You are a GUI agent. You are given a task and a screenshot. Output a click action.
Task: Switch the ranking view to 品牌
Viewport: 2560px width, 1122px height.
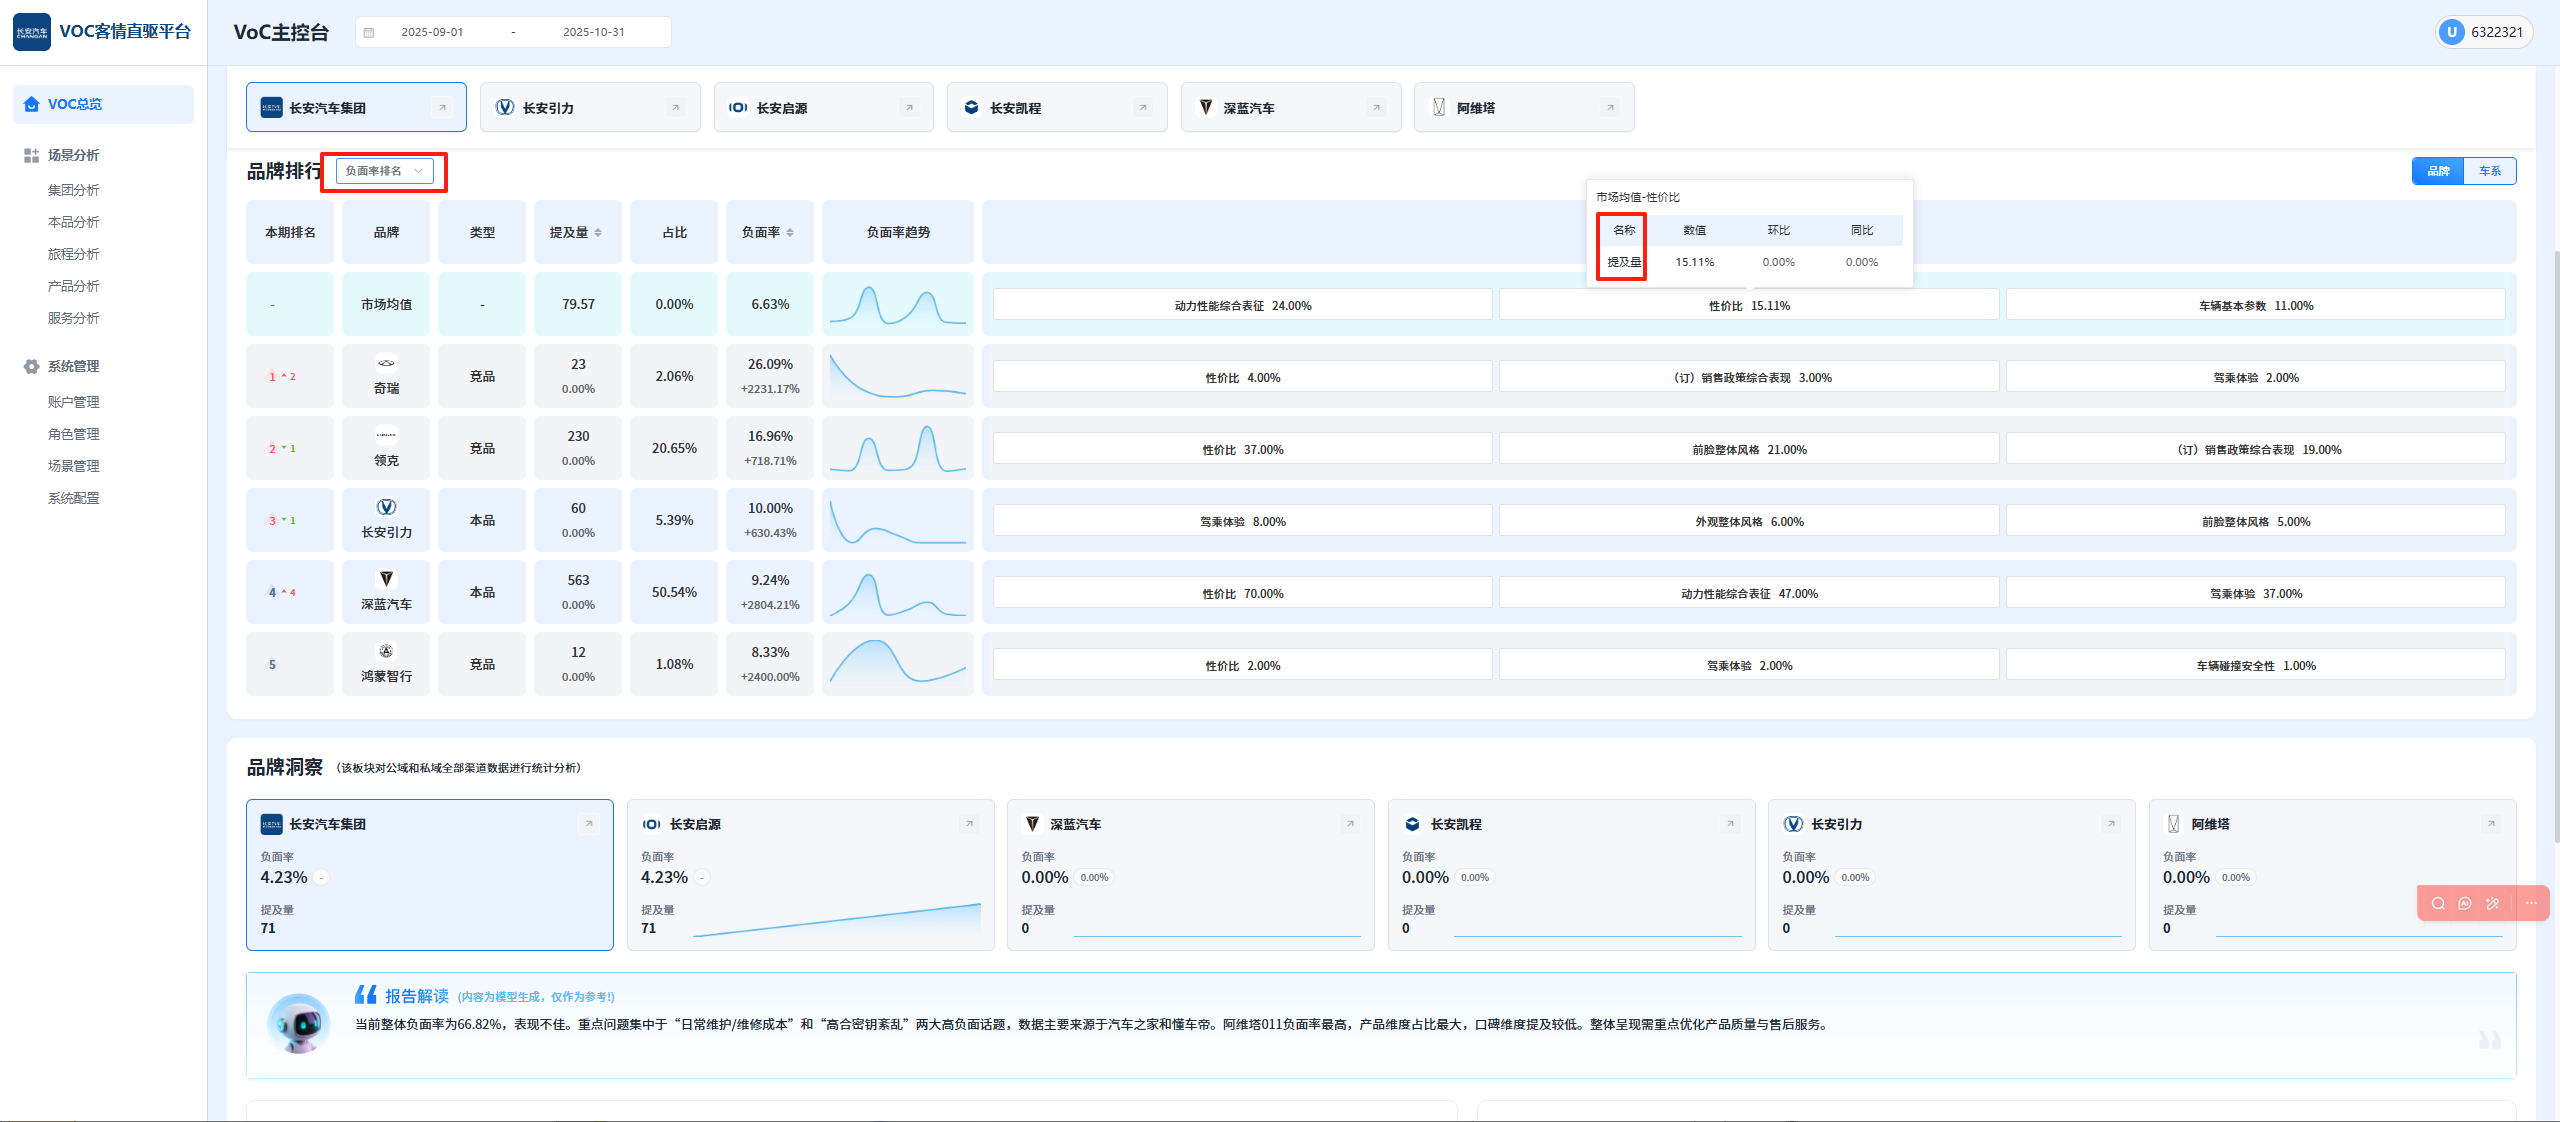point(2438,171)
